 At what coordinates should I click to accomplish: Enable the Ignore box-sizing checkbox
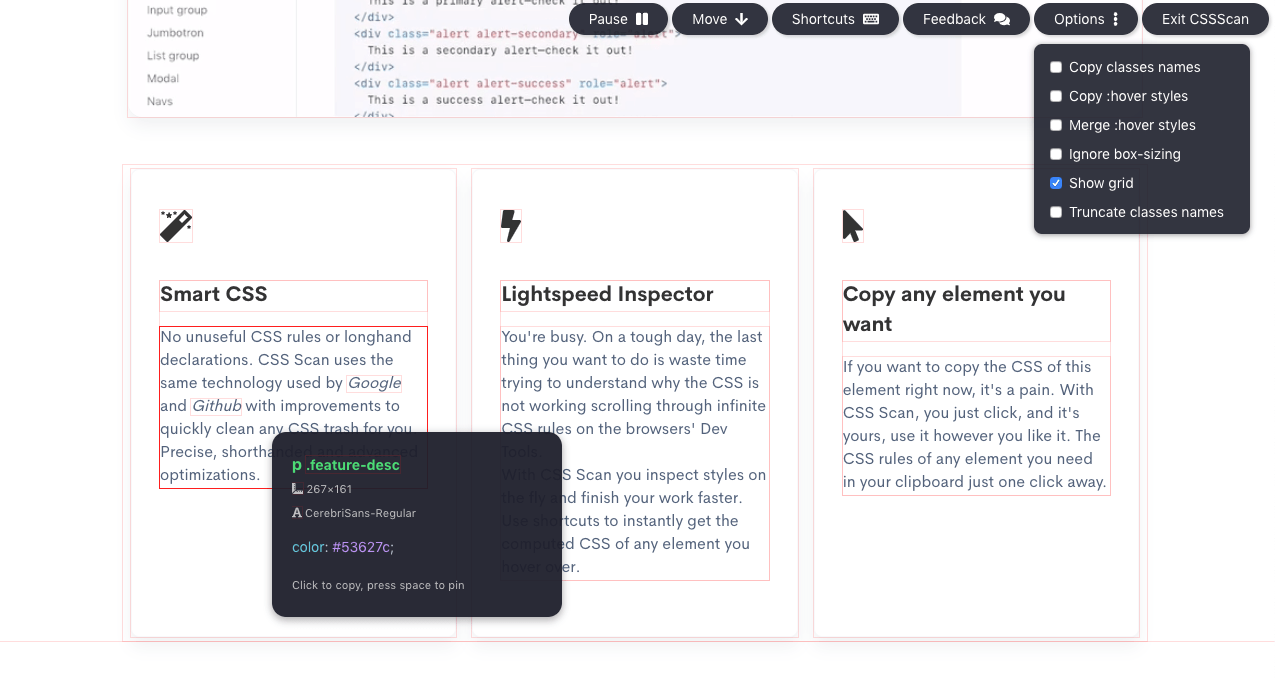click(x=1056, y=154)
